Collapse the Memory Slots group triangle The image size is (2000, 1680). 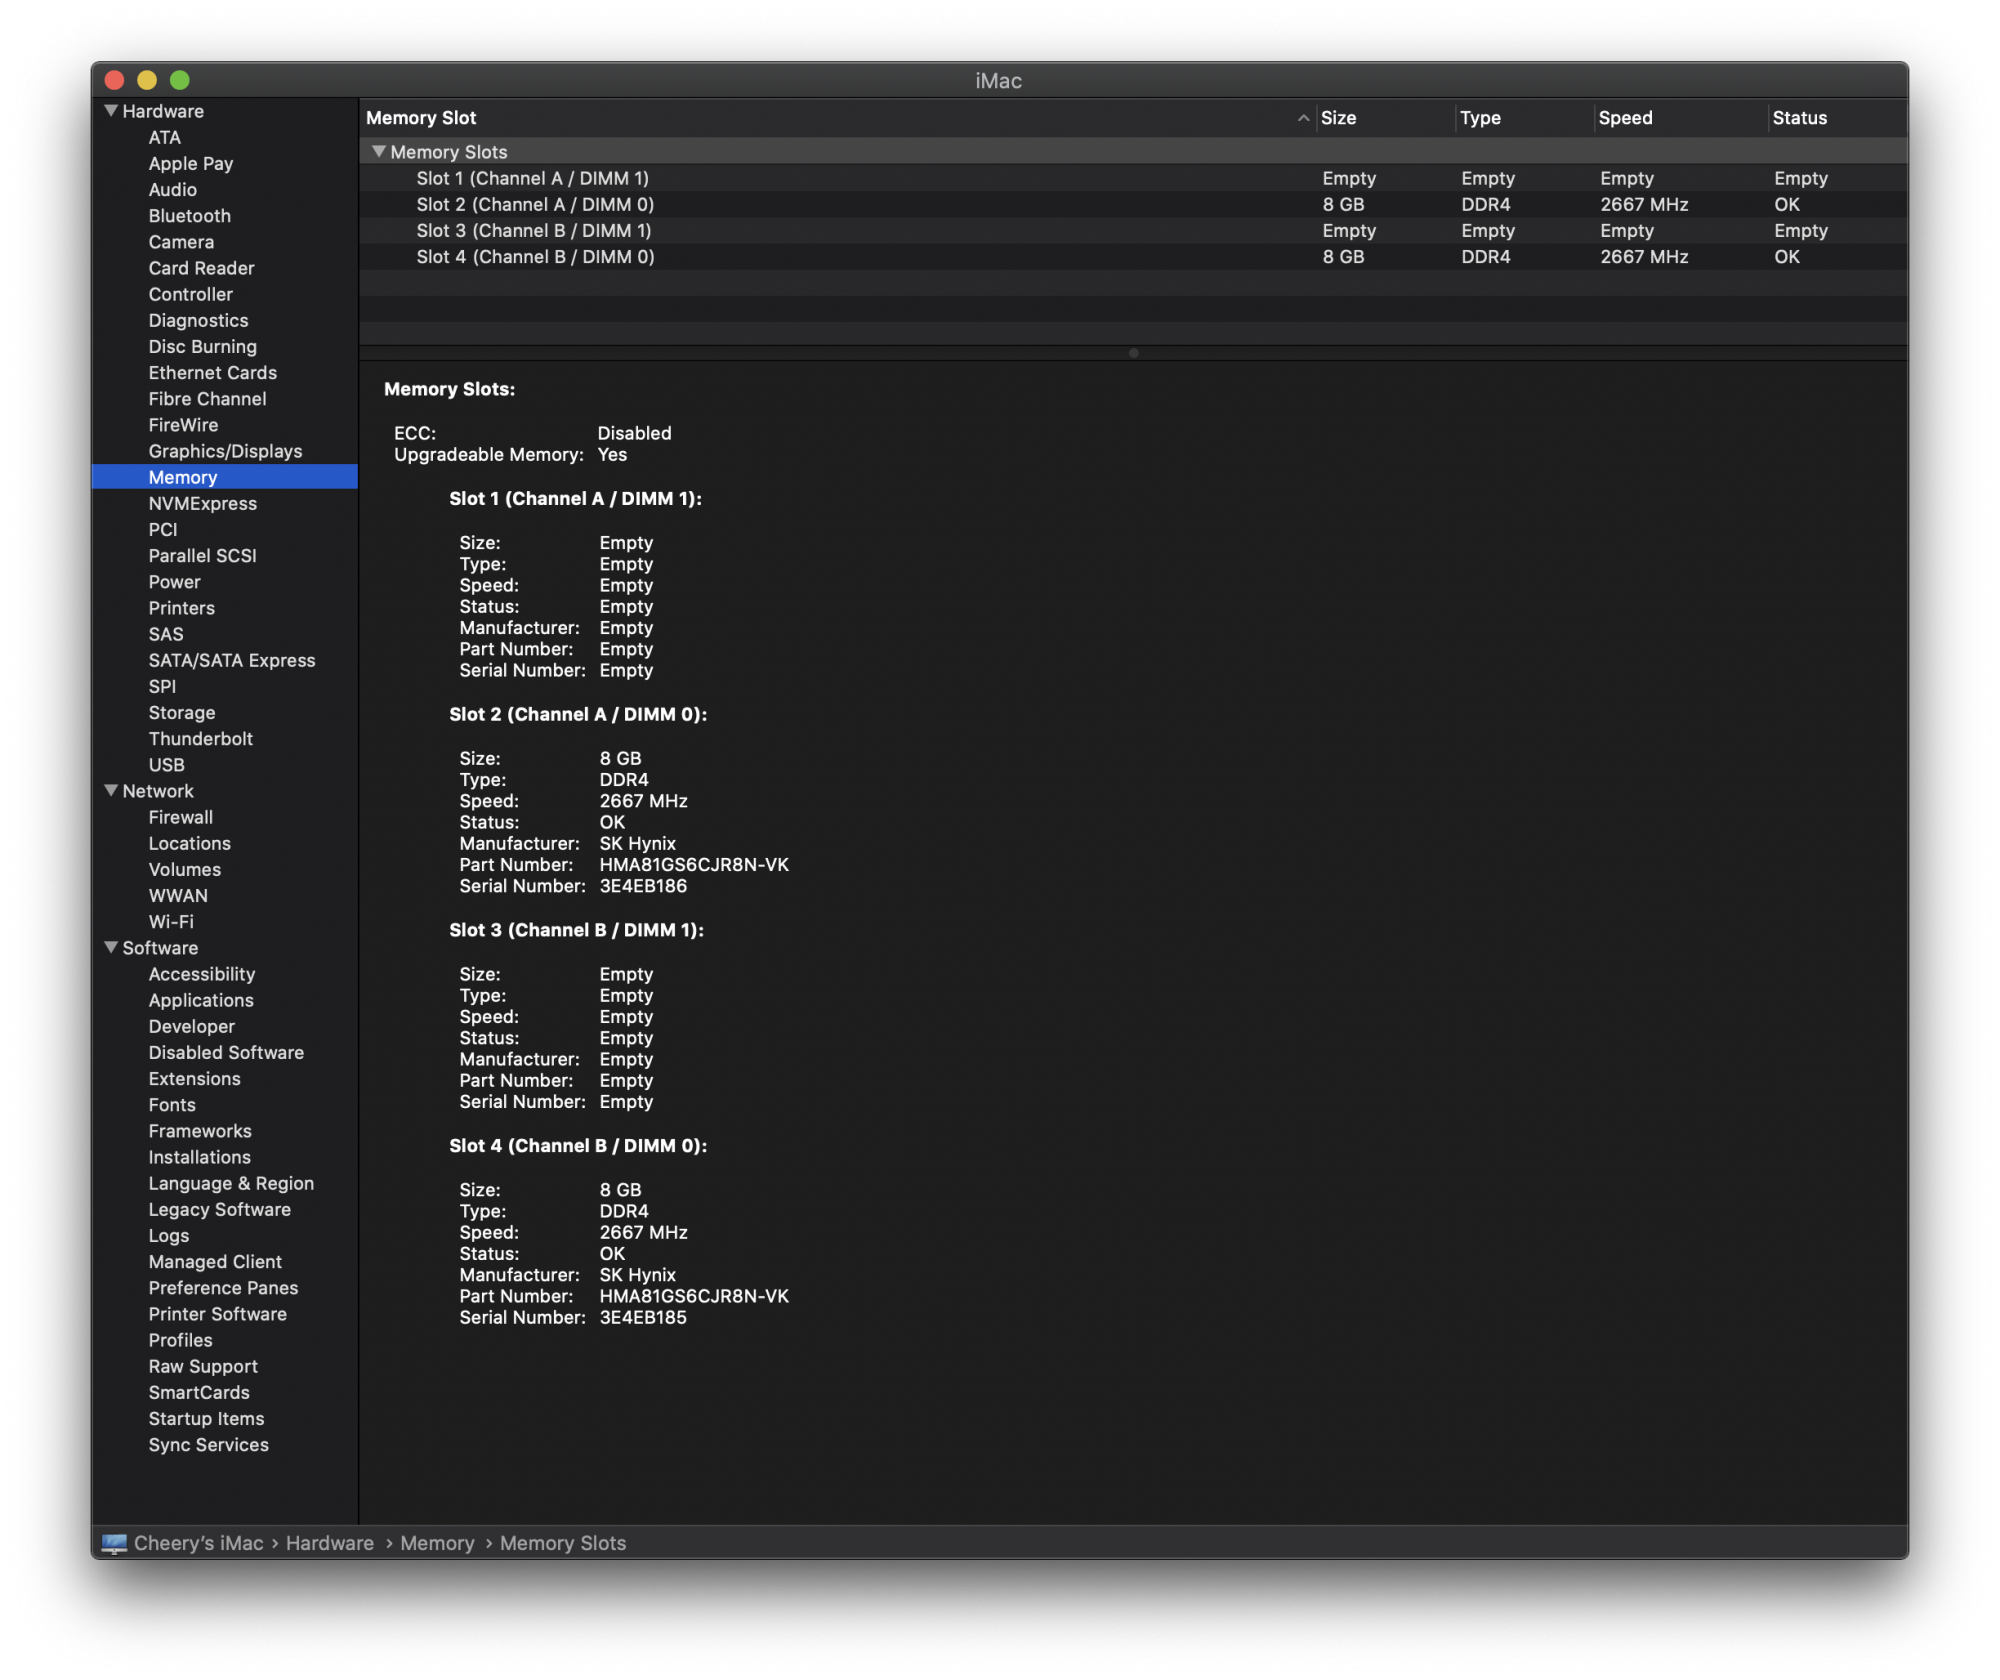379,152
